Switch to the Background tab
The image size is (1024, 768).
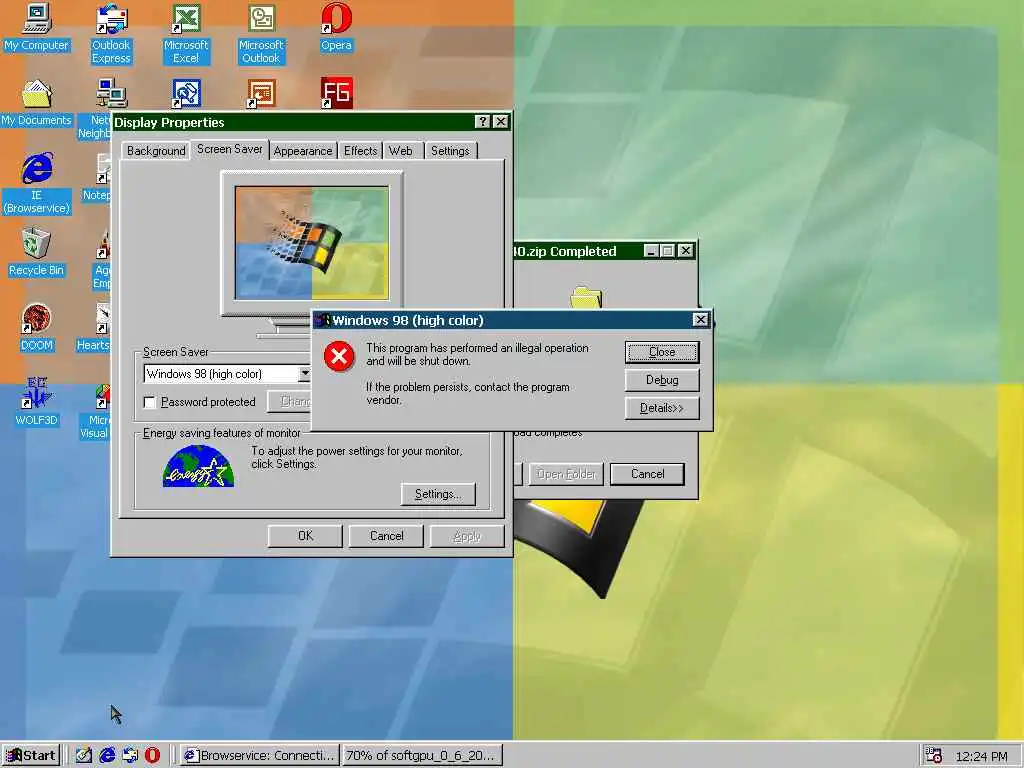156,151
